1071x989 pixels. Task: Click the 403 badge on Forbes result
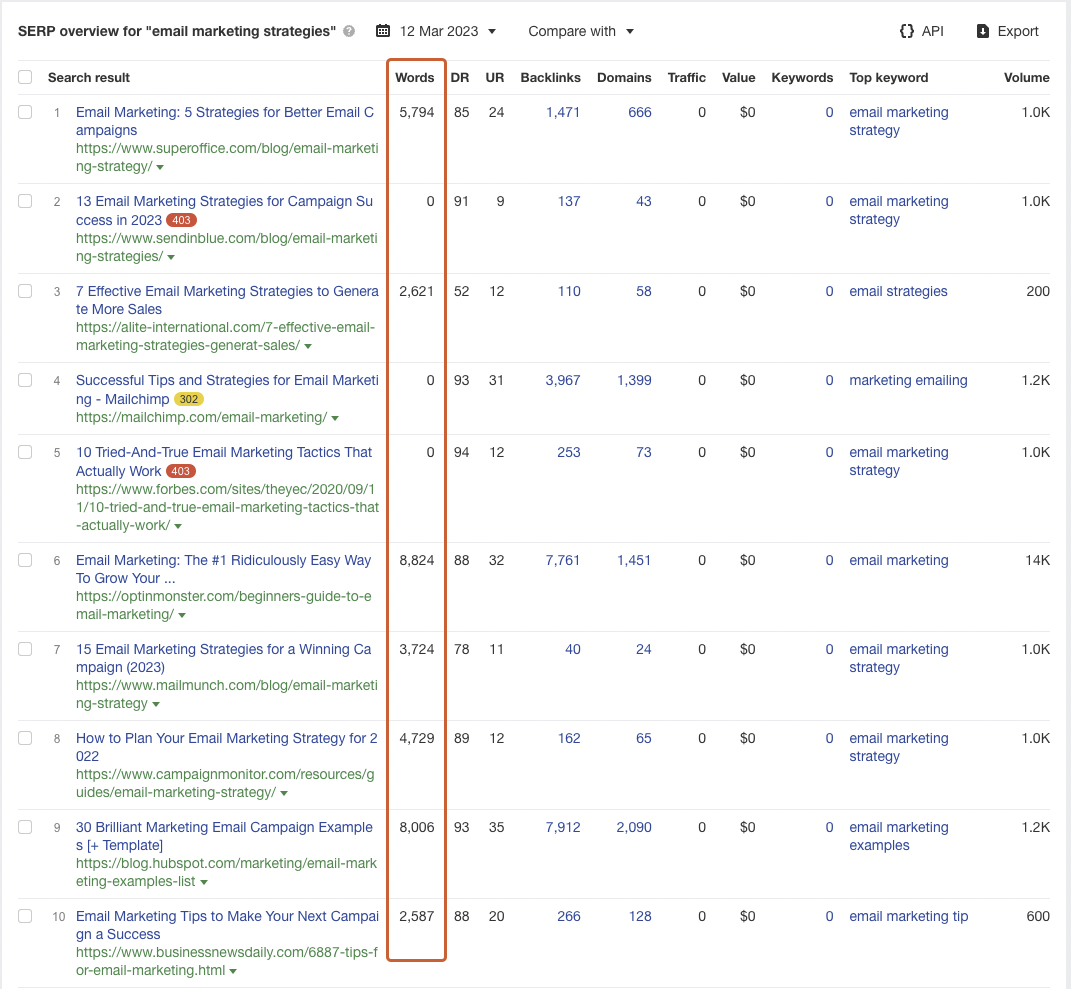[181, 471]
